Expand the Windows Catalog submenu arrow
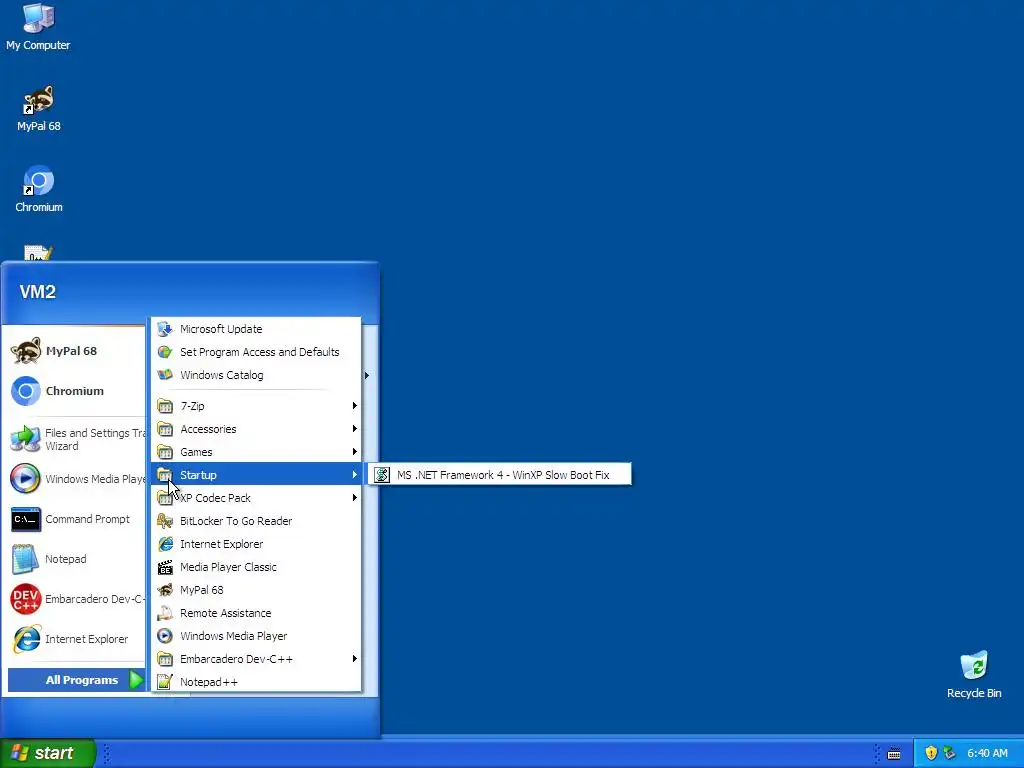The image size is (1024, 768). click(366, 375)
